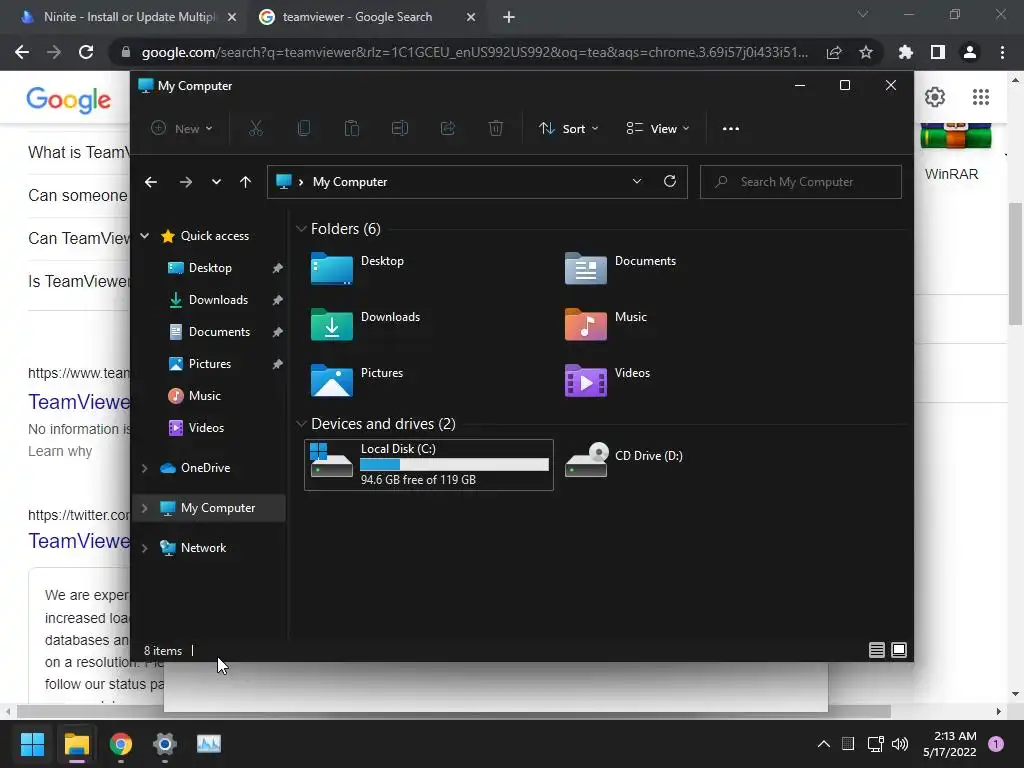Click the Chrome page horizontal scrollbar

click(x=455, y=711)
